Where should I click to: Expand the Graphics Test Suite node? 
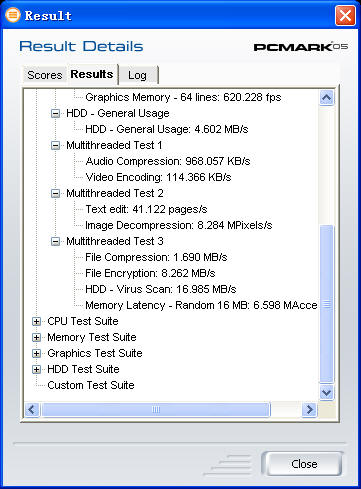pos(36,353)
